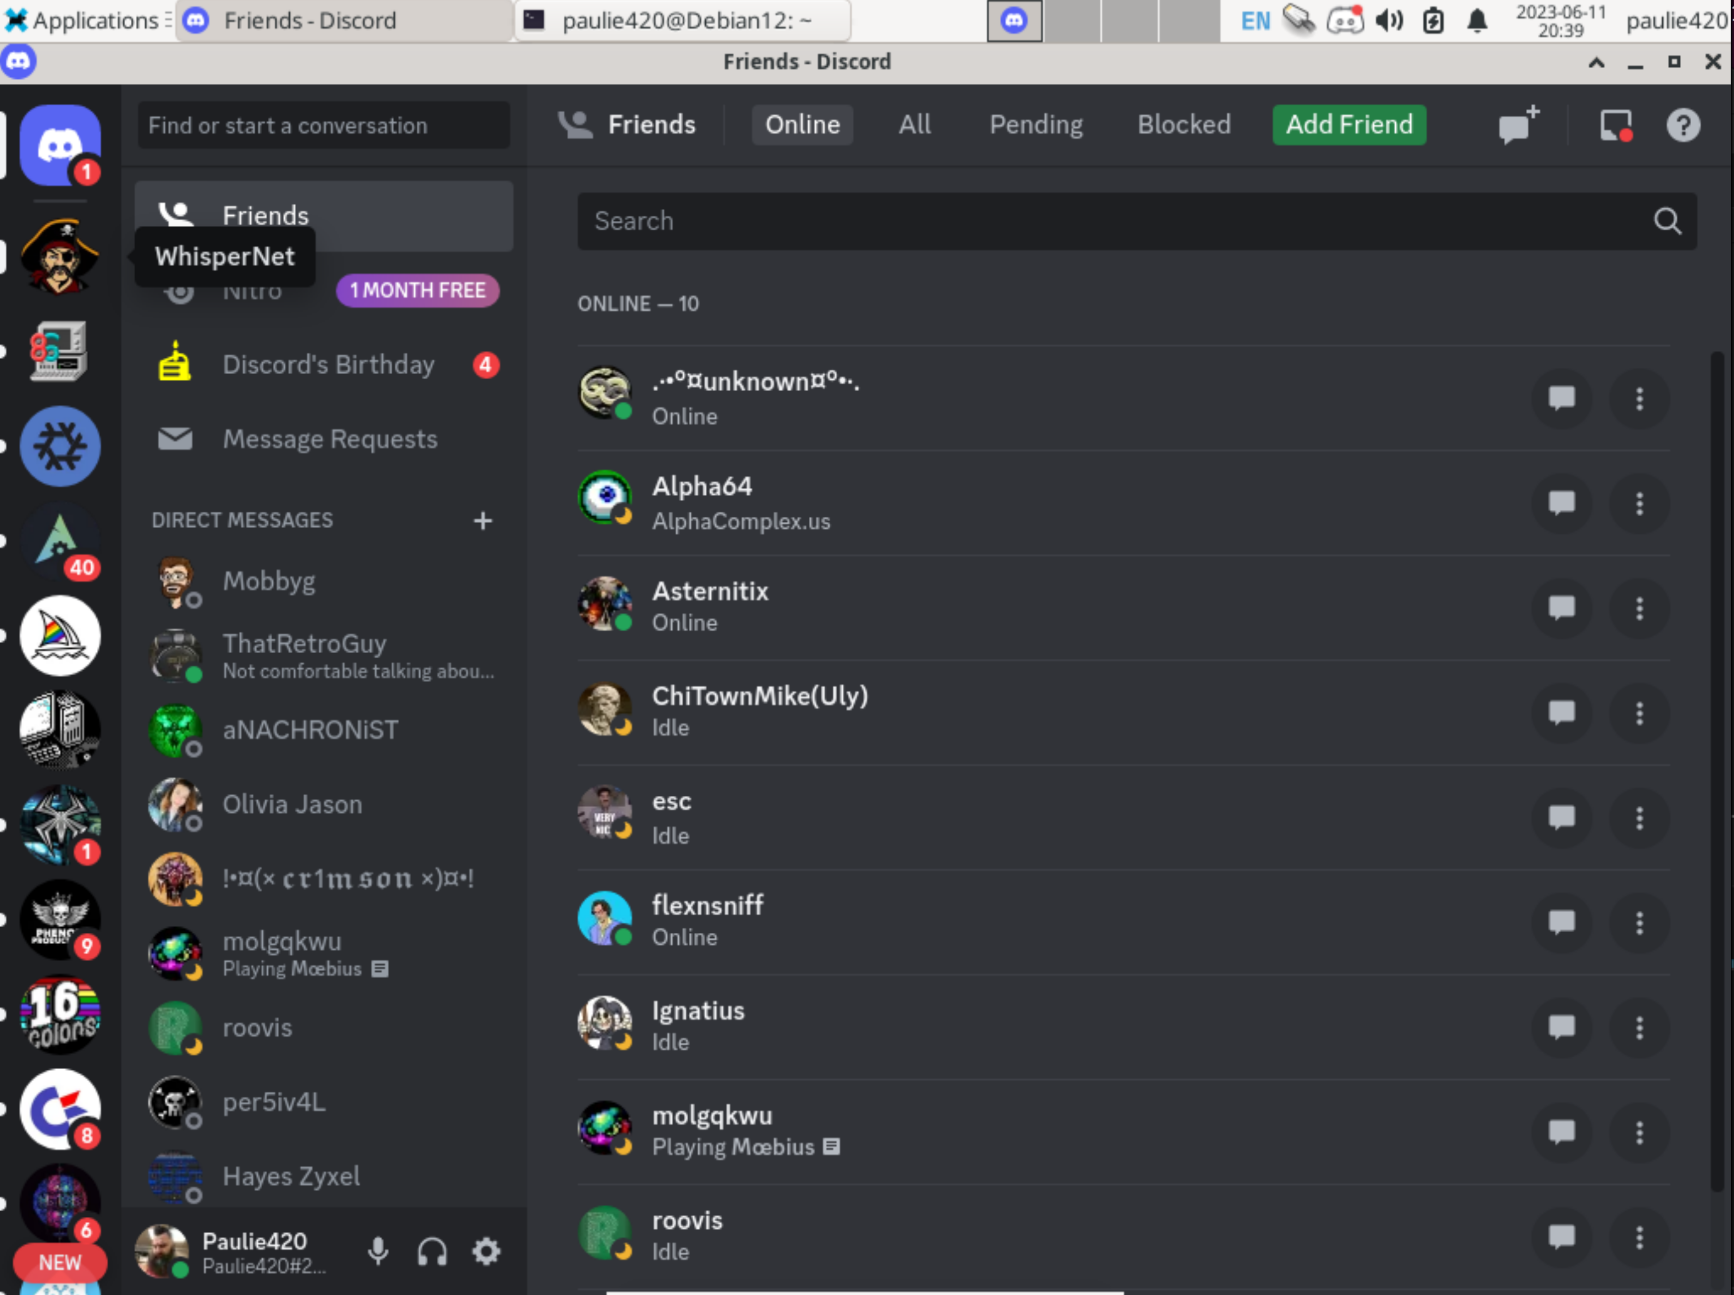
Task: Switch to the Blocked tab
Action: pyautogui.click(x=1184, y=125)
